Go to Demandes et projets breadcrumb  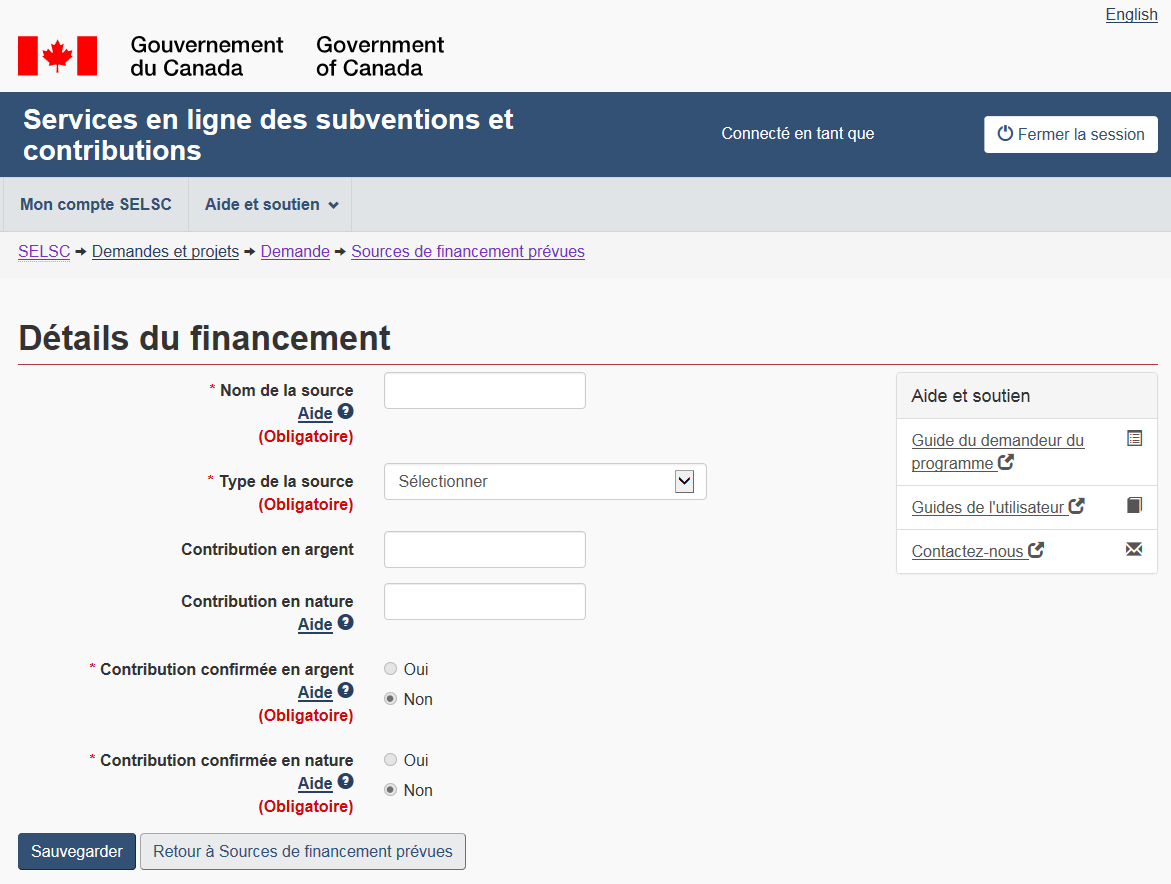pos(165,252)
